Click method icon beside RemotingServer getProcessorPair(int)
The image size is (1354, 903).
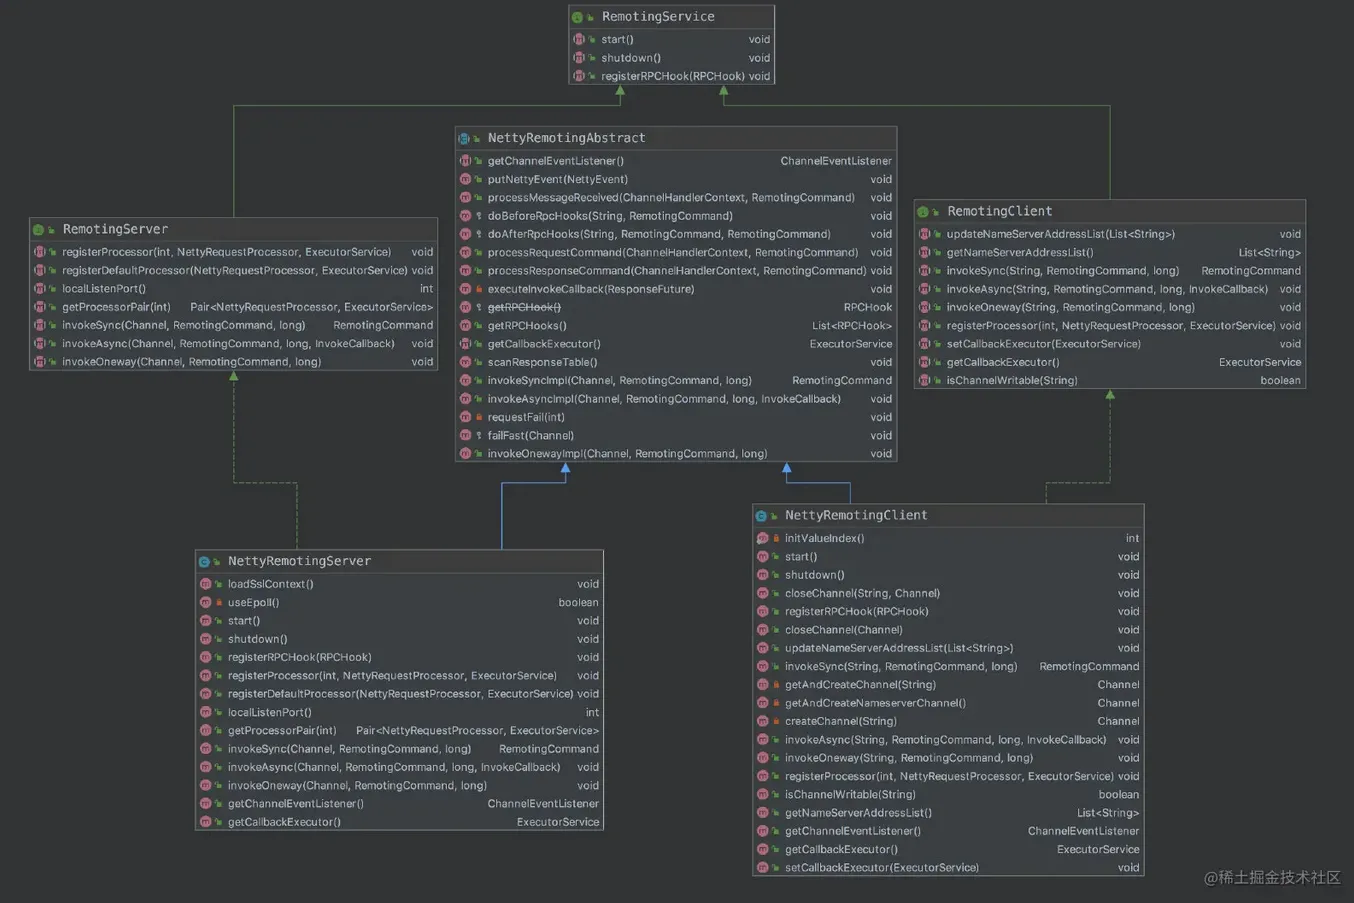point(40,307)
